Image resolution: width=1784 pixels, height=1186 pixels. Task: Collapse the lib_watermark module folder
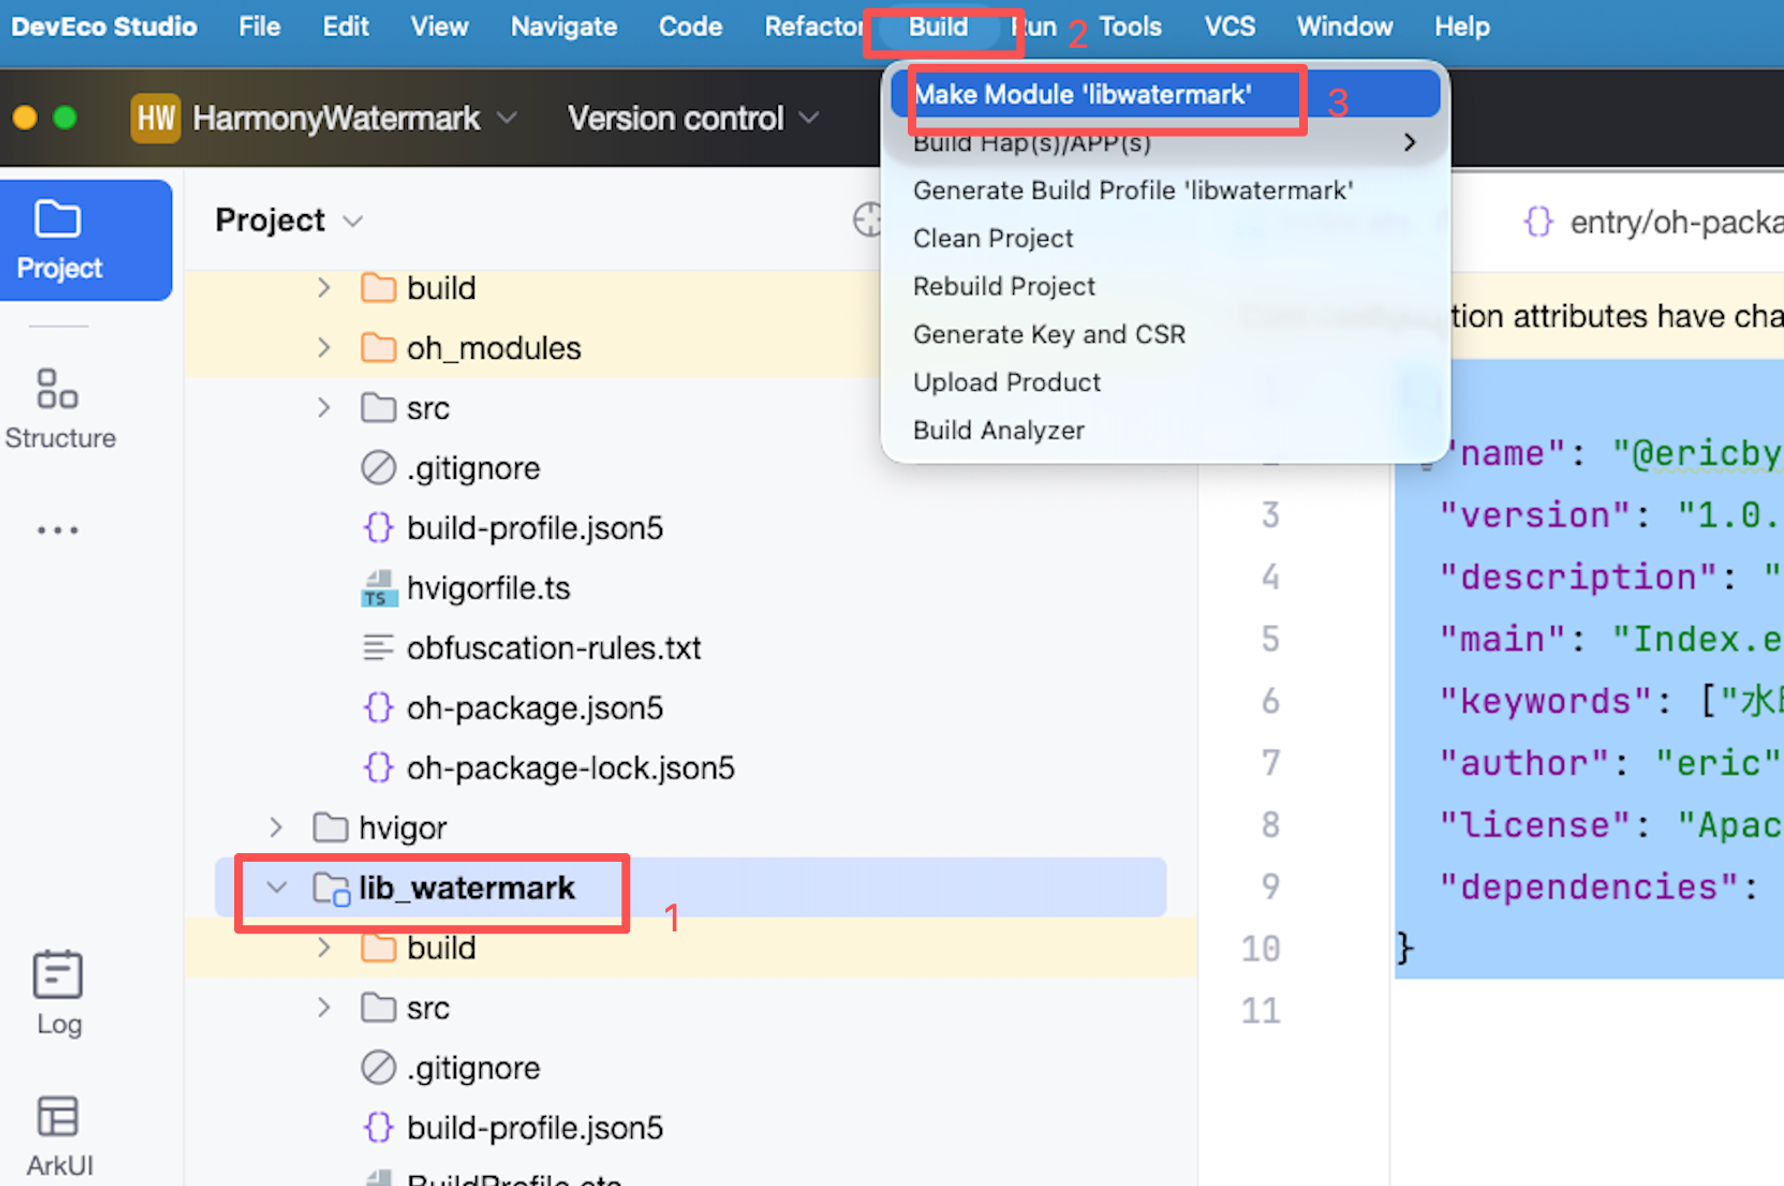(x=277, y=887)
